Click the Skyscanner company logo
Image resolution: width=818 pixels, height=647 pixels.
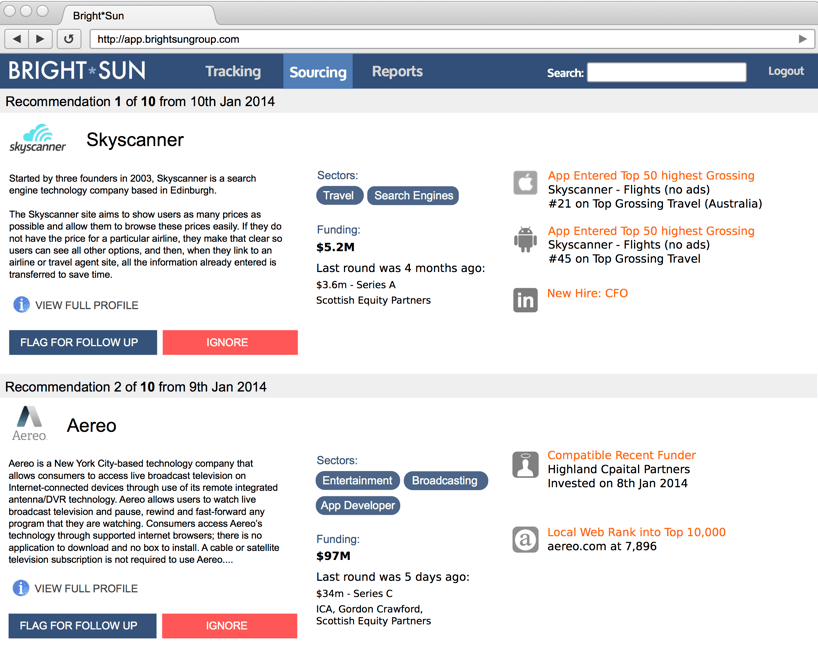pos(38,139)
